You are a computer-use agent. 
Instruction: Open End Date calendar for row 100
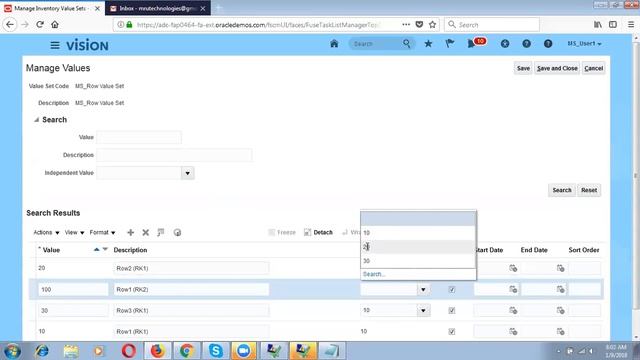pyautogui.click(x=560, y=289)
